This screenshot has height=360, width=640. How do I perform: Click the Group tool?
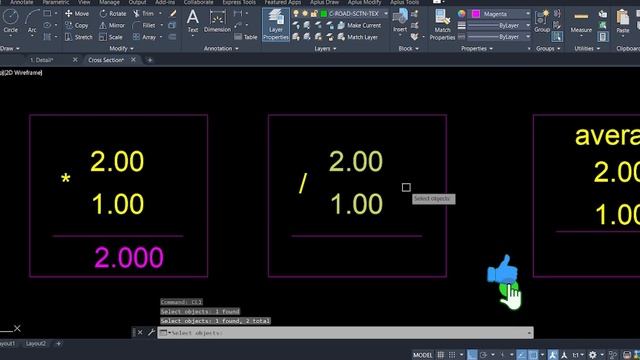(542, 21)
